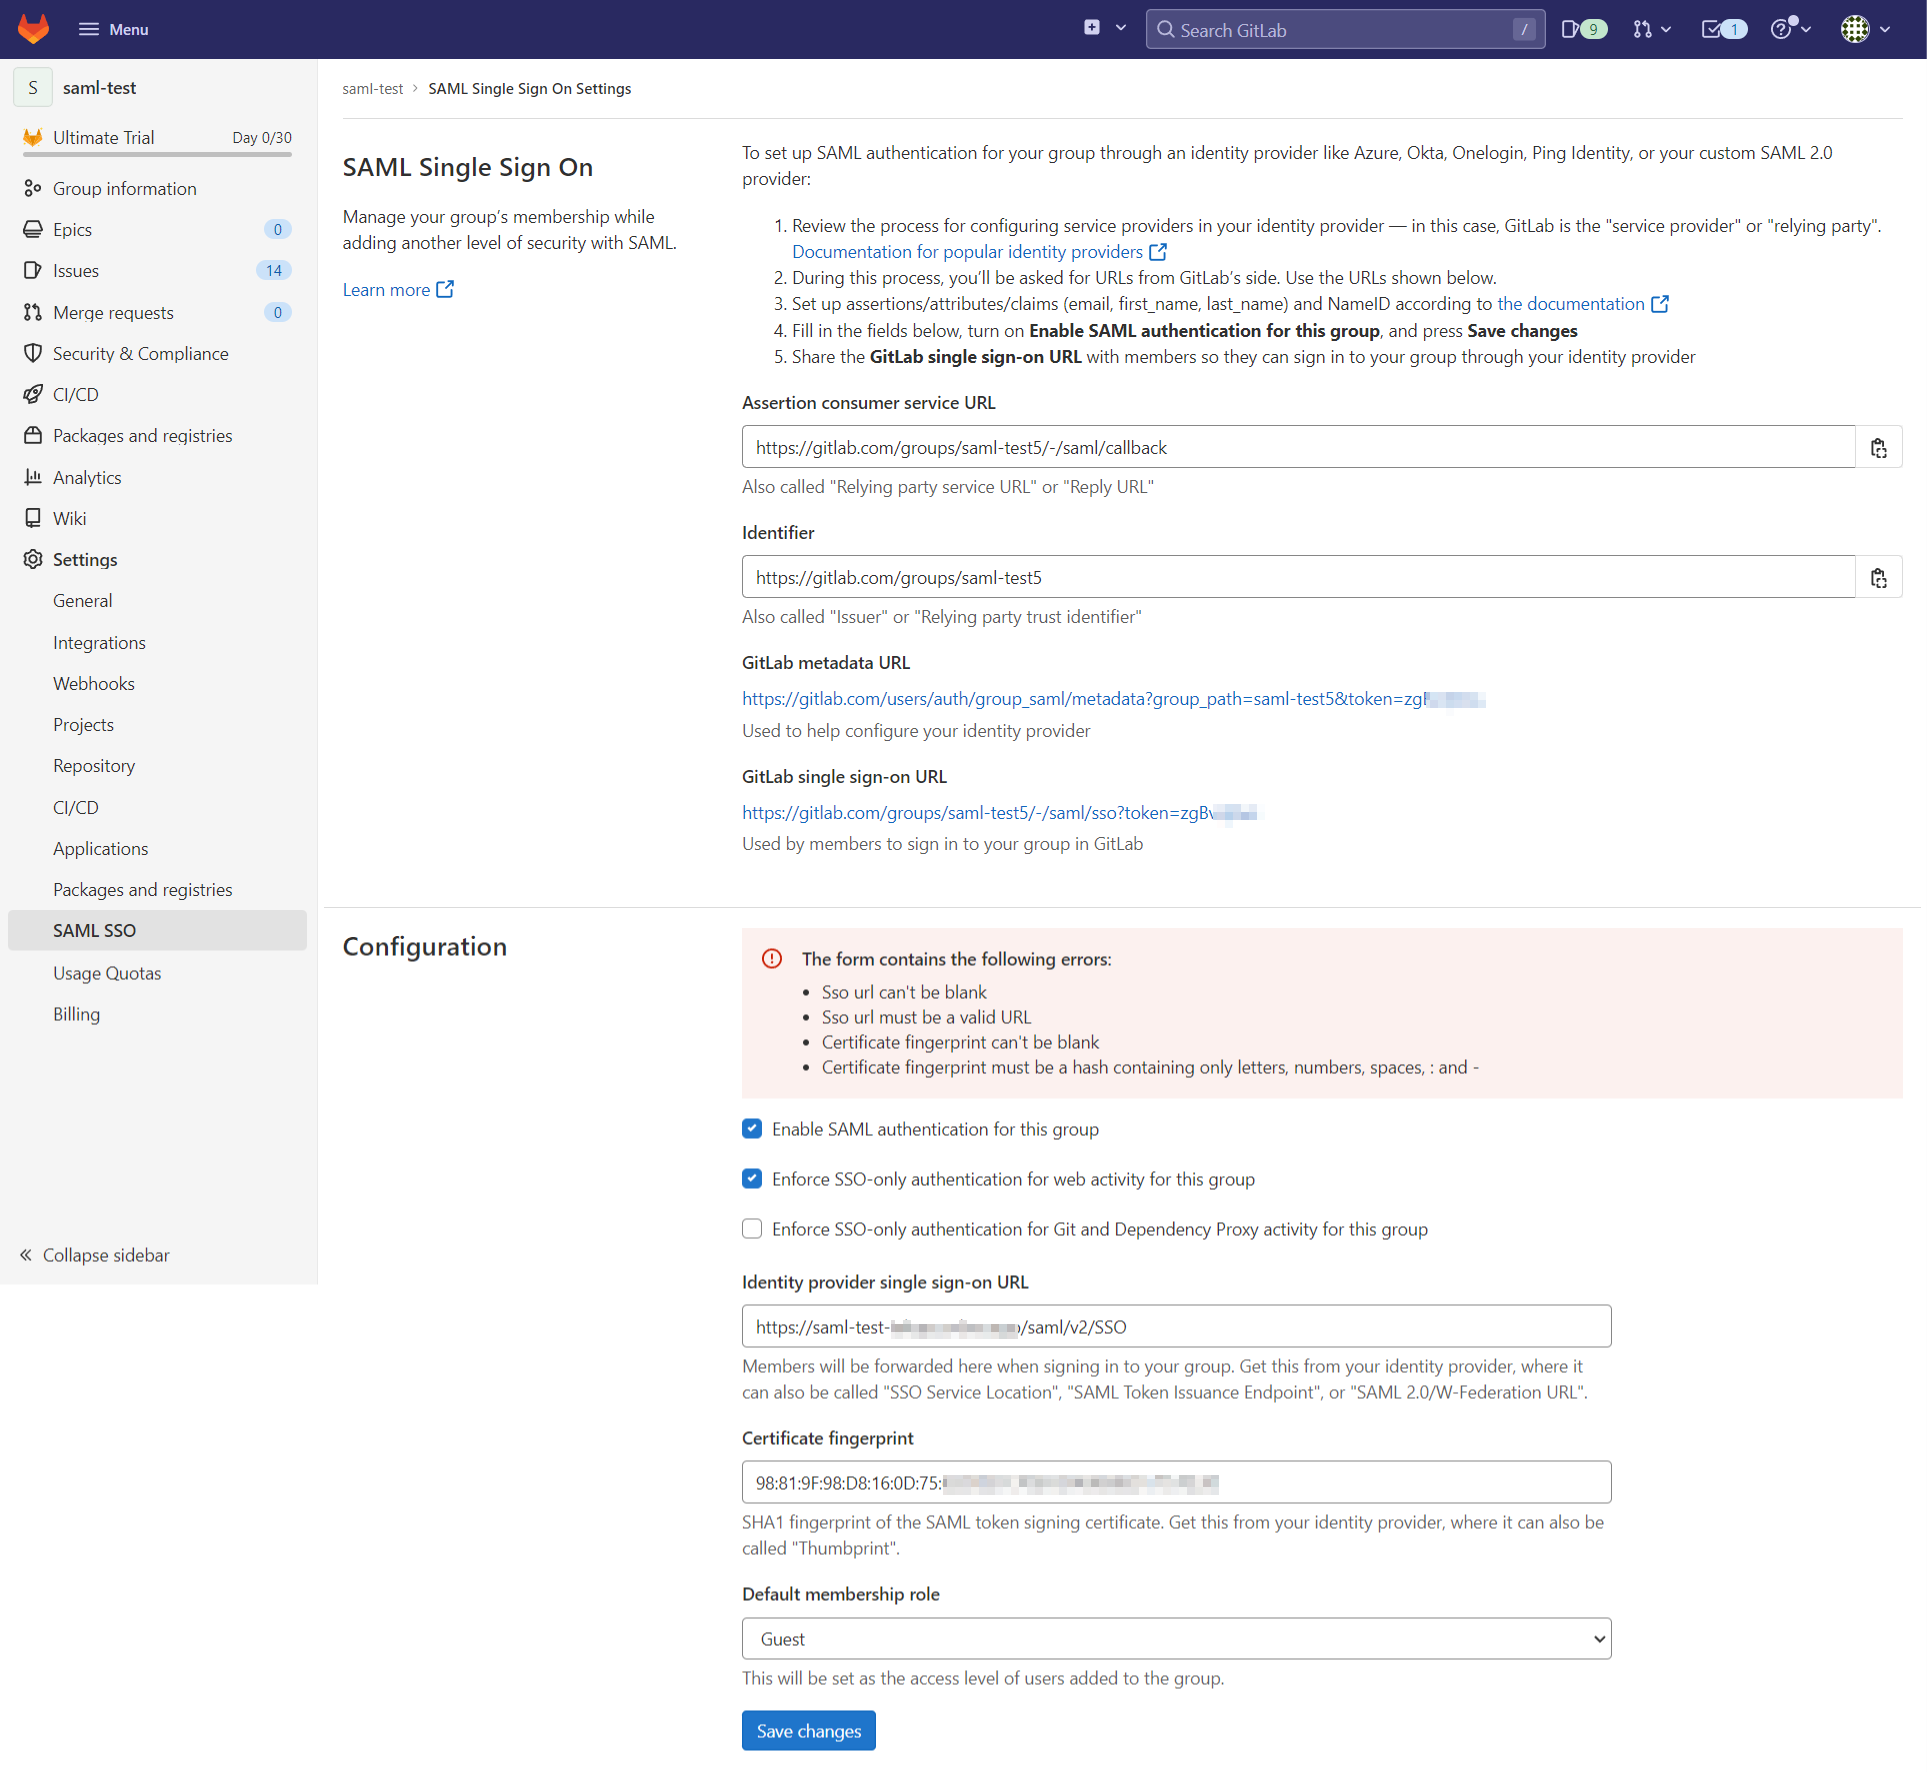Uncheck Enable SAML authentication for this group
The height and width of the screenshot is (1772, 1927).
click(x=752, y=1129)
